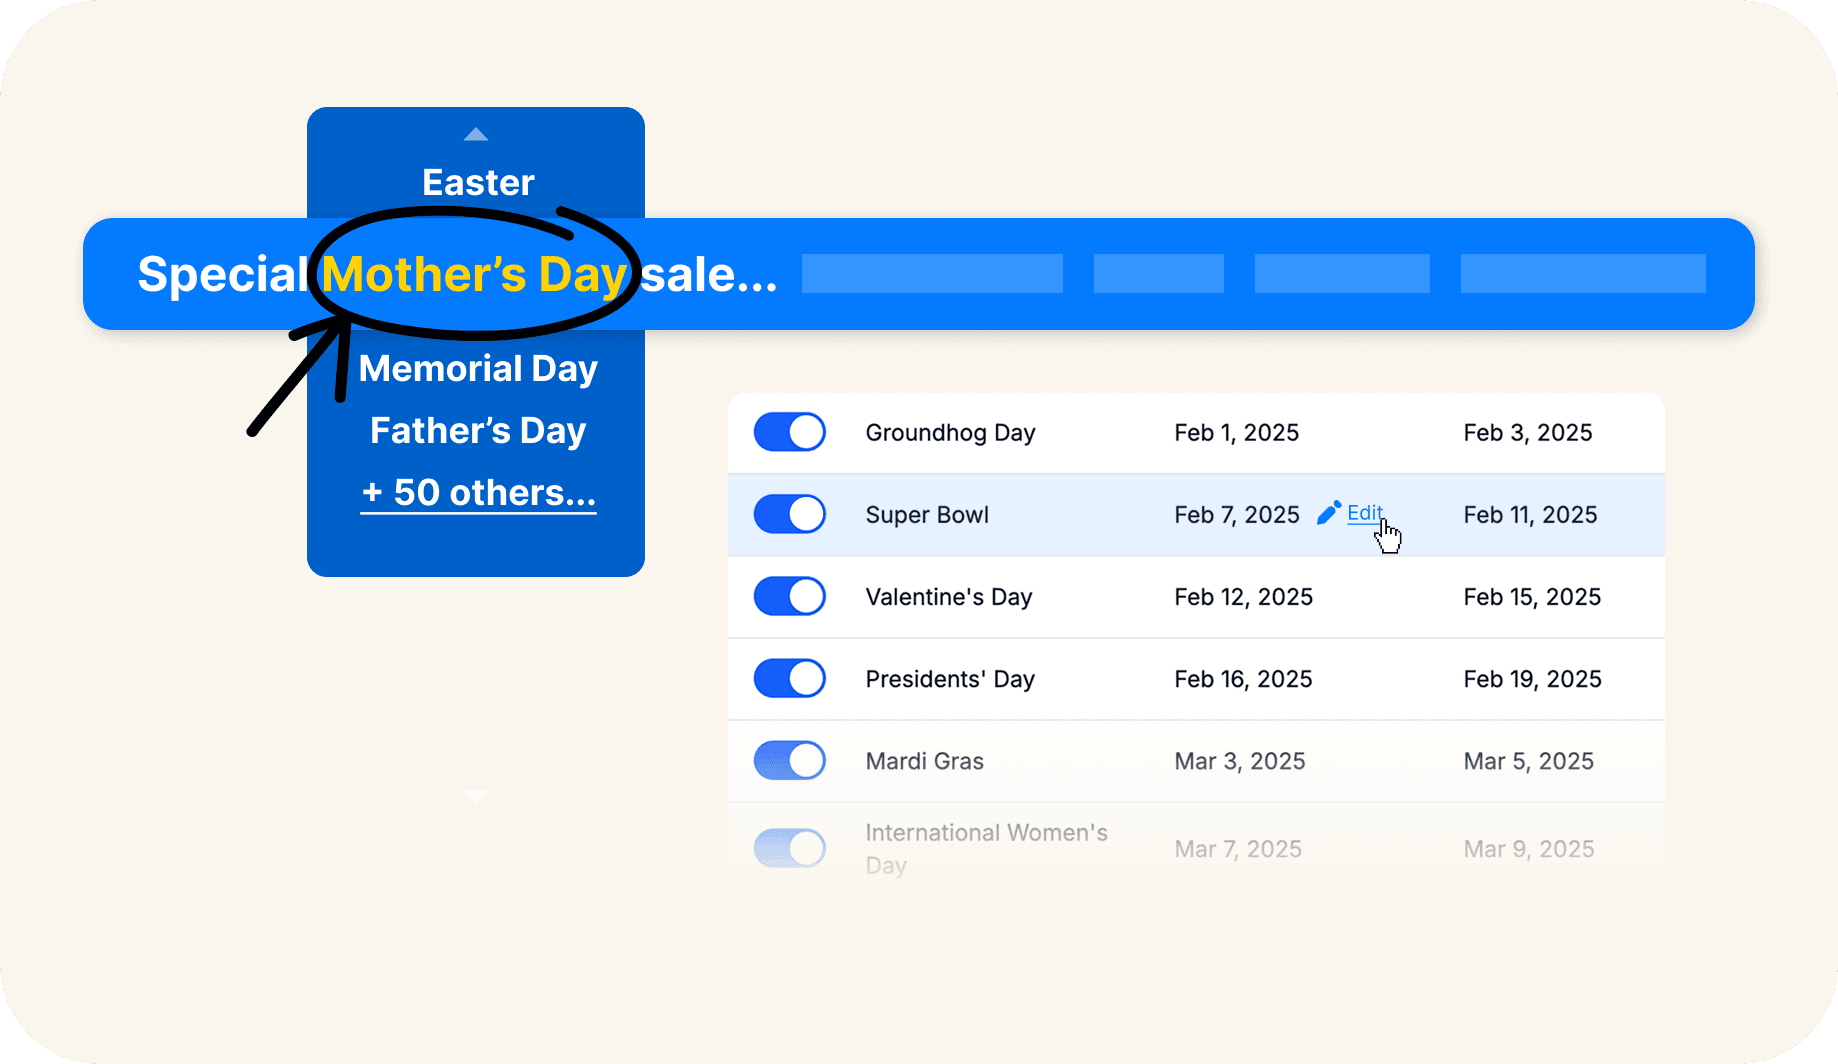The height and width of the screenshot is (1064, 1838).
Task: Click the Edit link for Super Bowl
Action: pyautogui.click(x=1364, y=513)
